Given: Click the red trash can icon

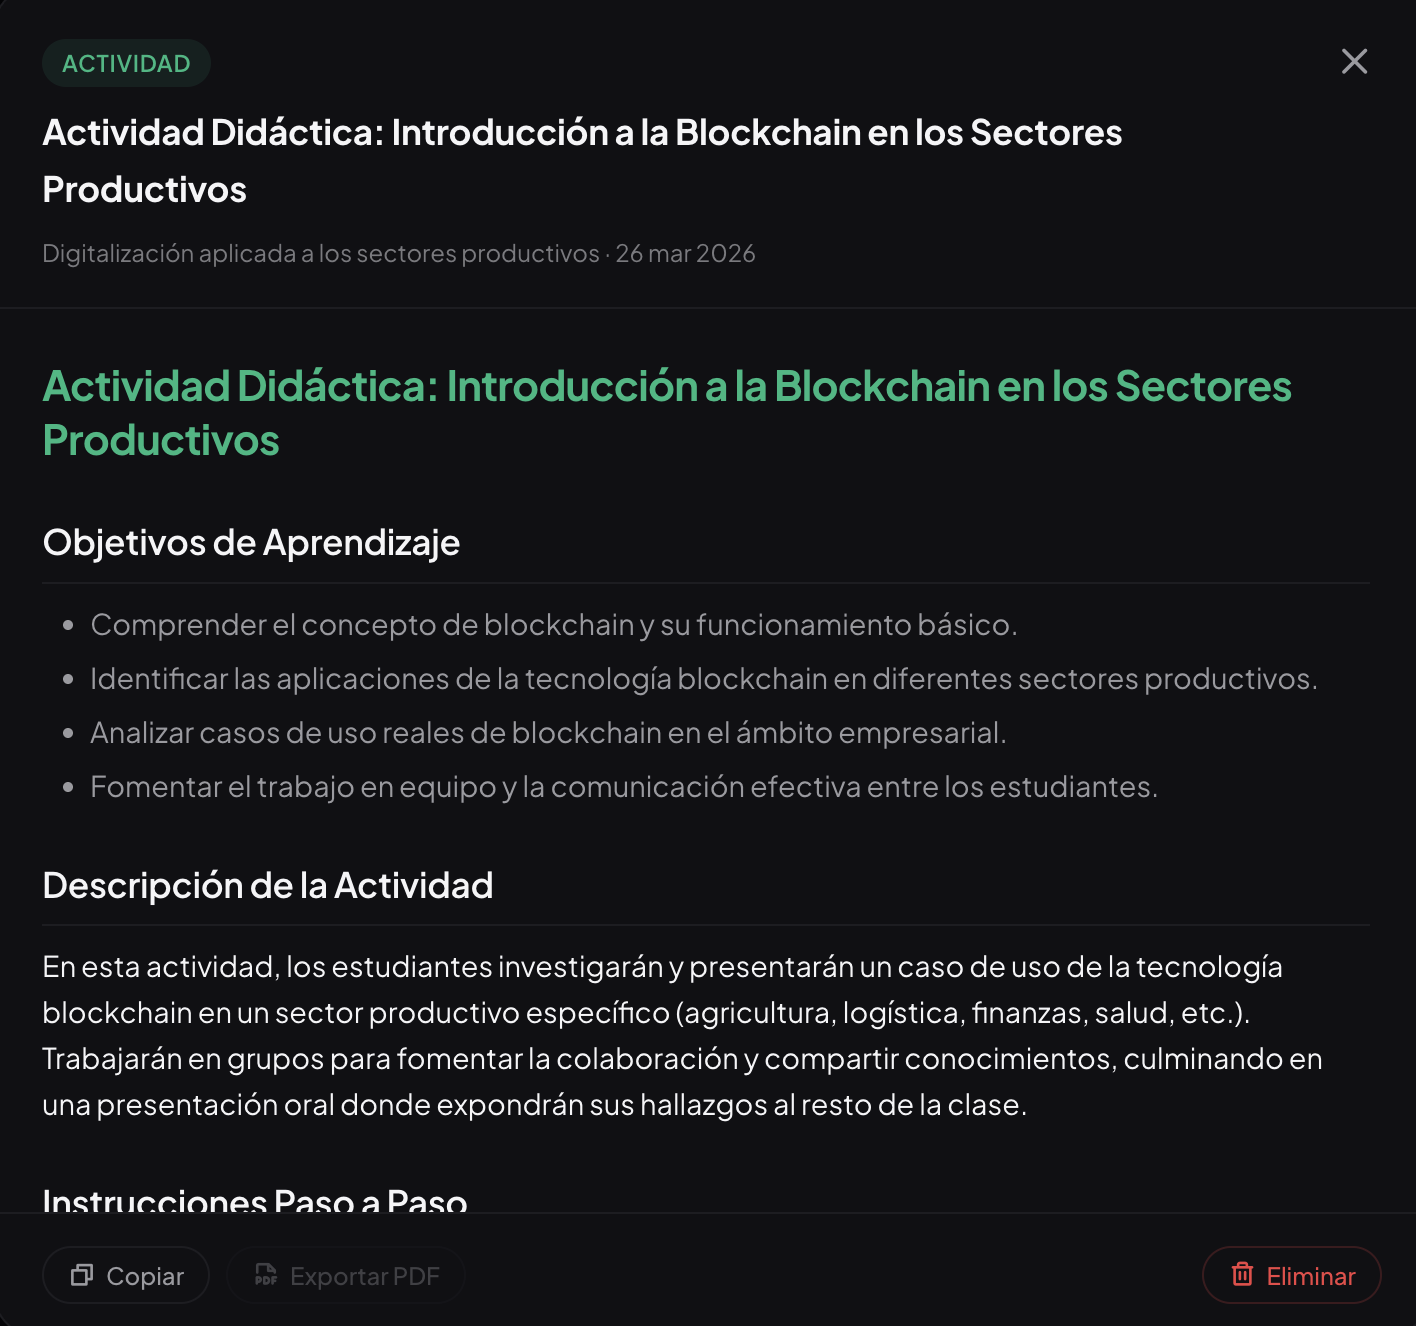Looking at the screenshot, I should coord(1242,1275).
